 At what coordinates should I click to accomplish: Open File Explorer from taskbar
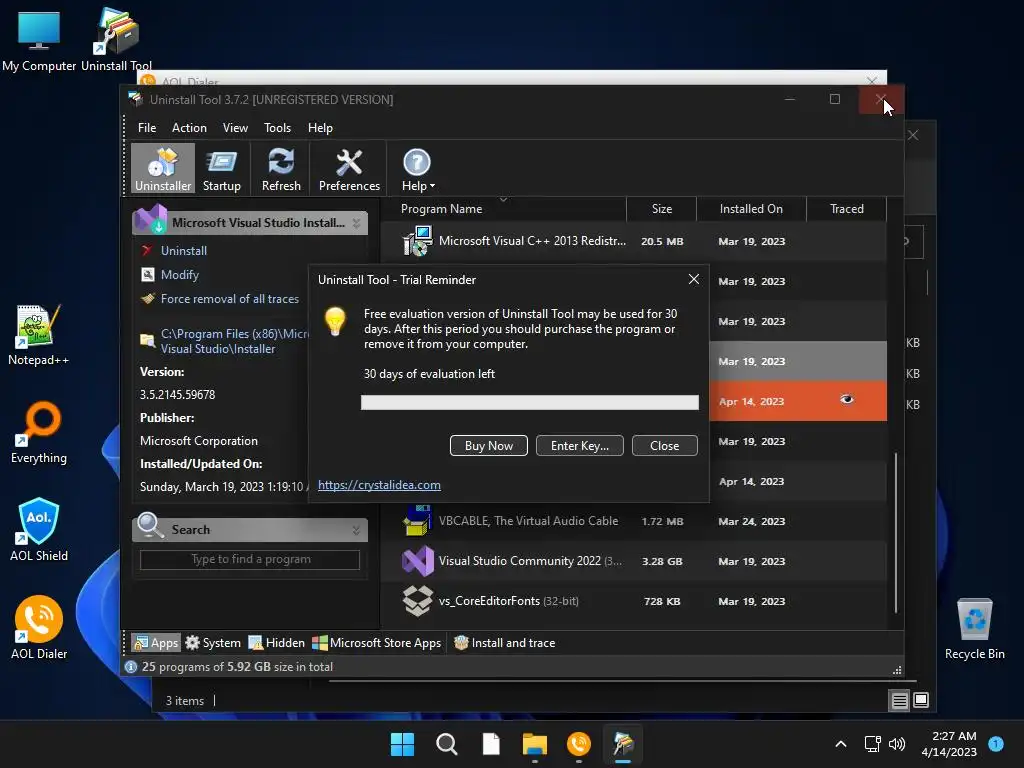click(535, 744)
